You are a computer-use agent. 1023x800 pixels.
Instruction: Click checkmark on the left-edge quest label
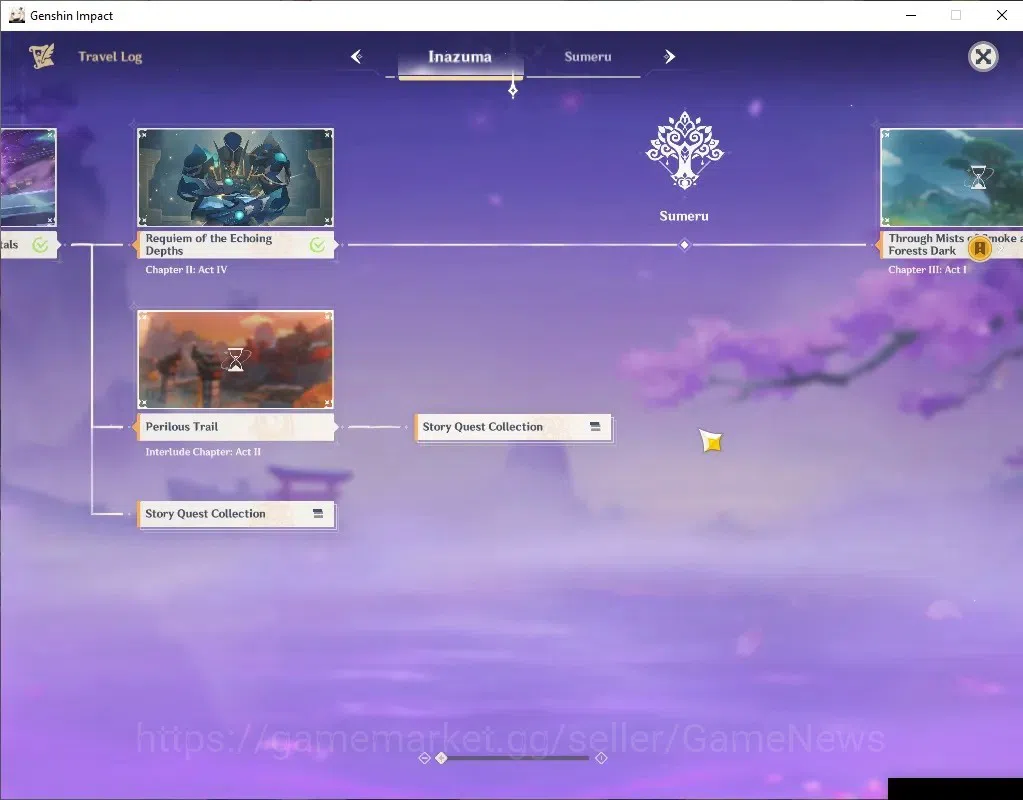[40, 245]
